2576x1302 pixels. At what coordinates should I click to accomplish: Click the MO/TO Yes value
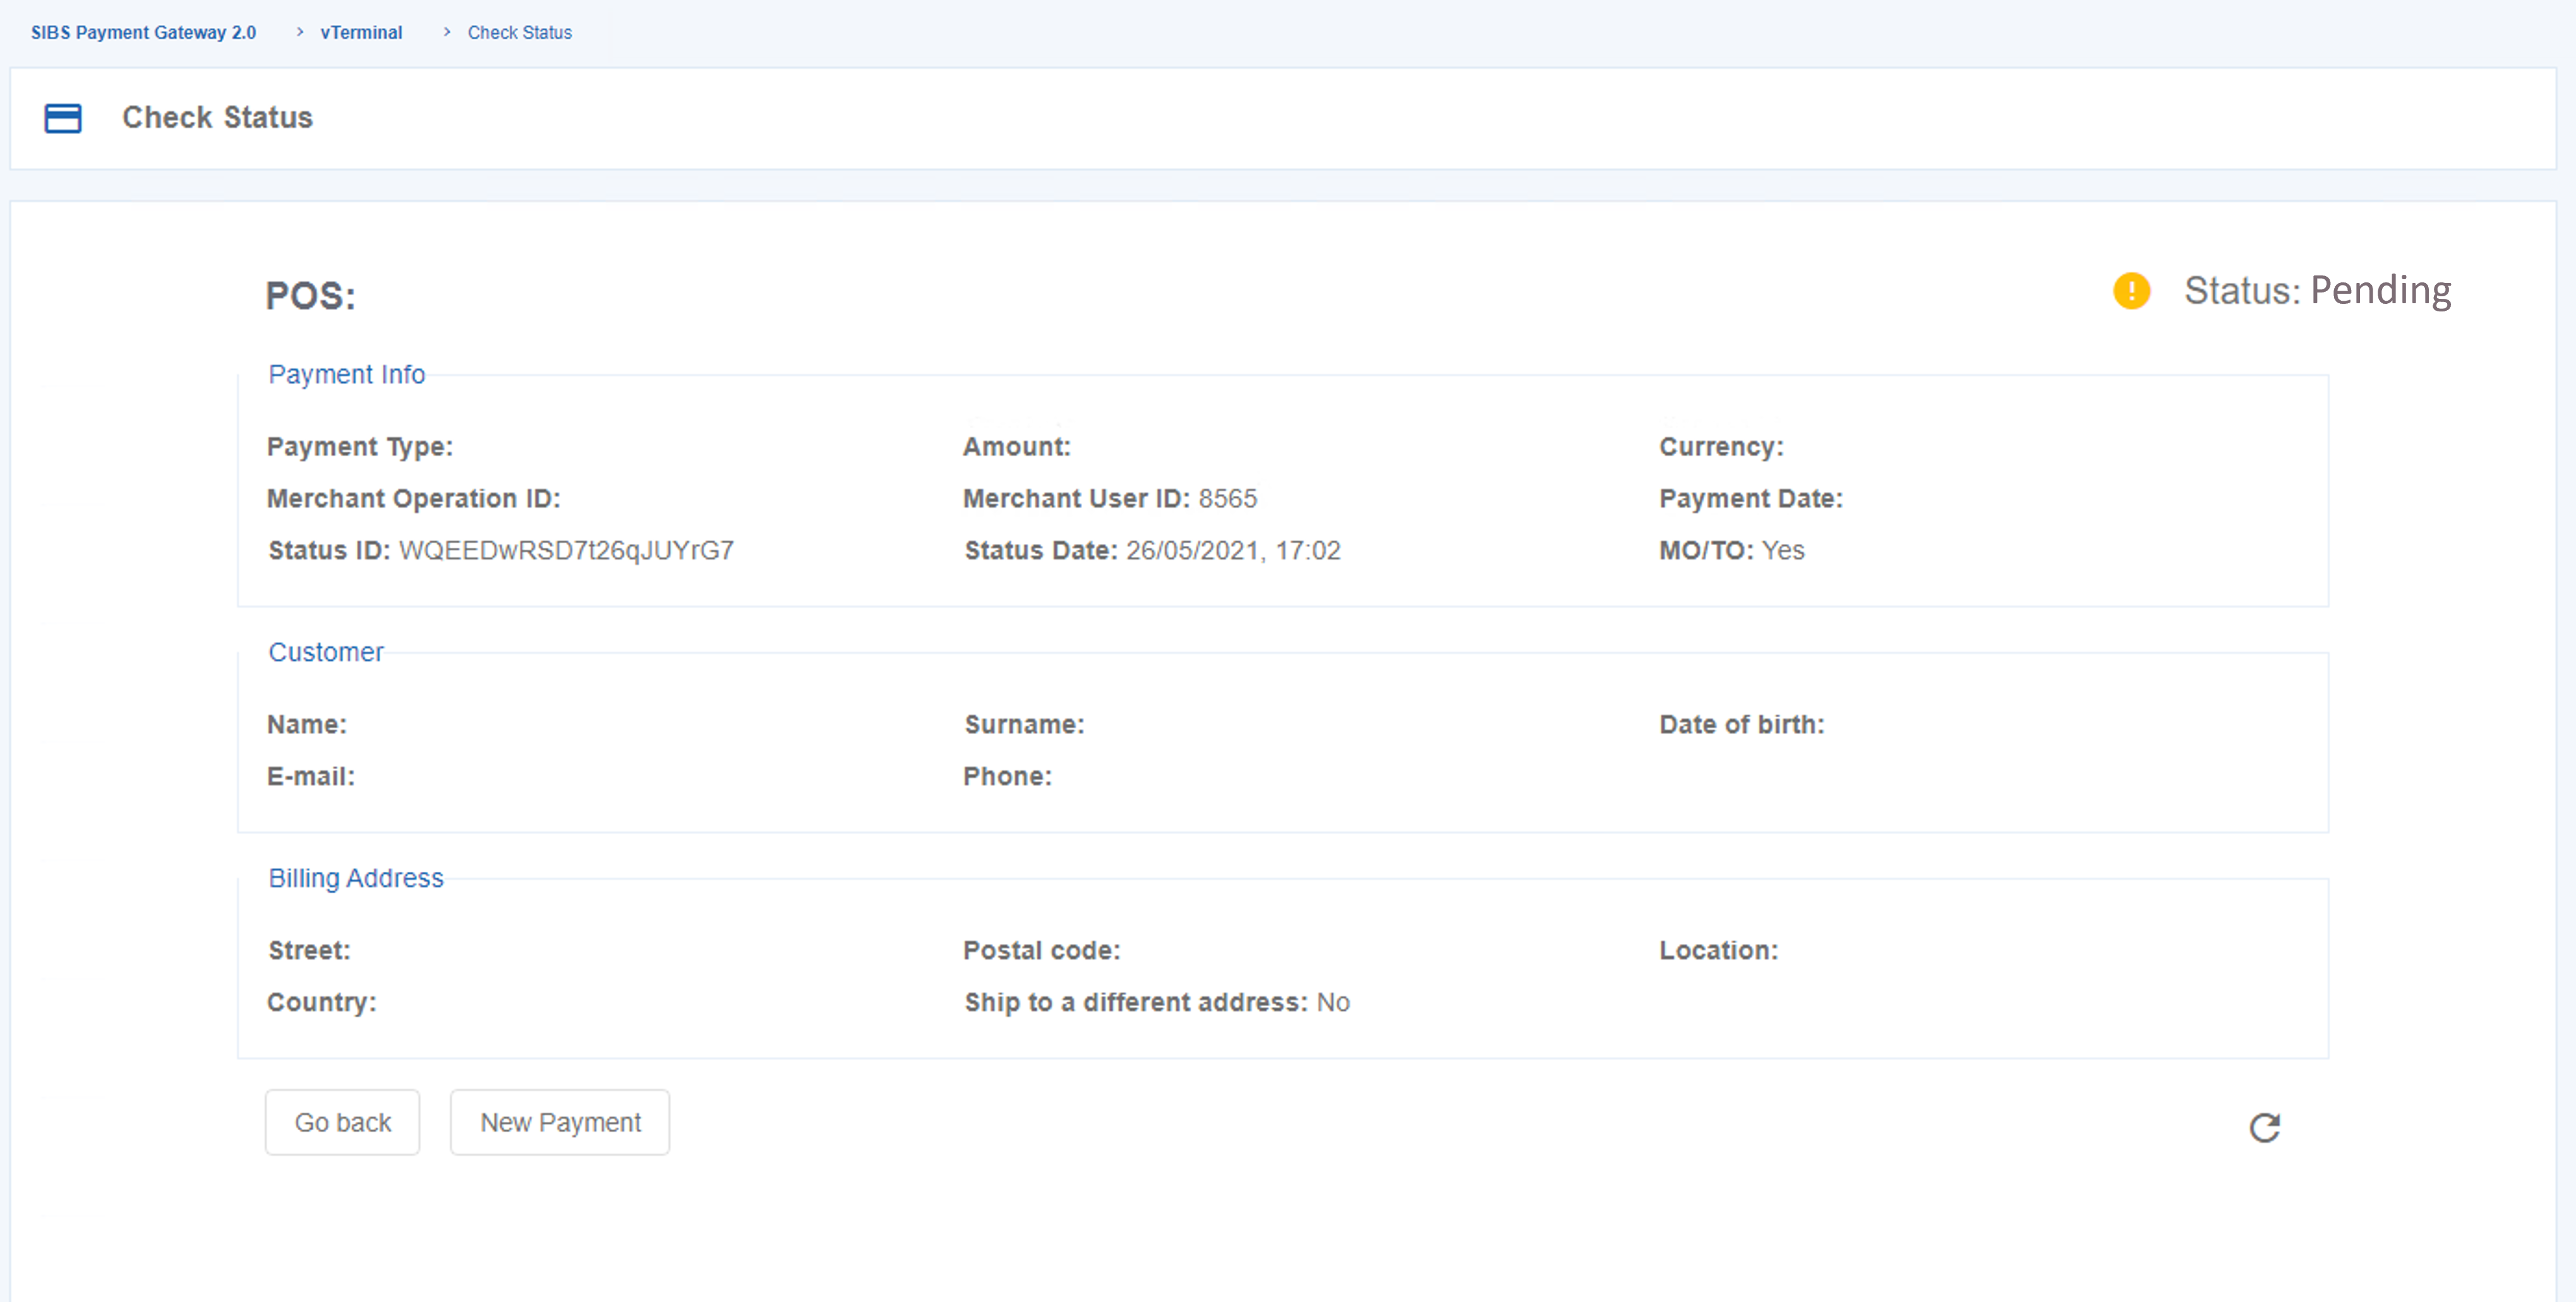(x=1782, y=550)
